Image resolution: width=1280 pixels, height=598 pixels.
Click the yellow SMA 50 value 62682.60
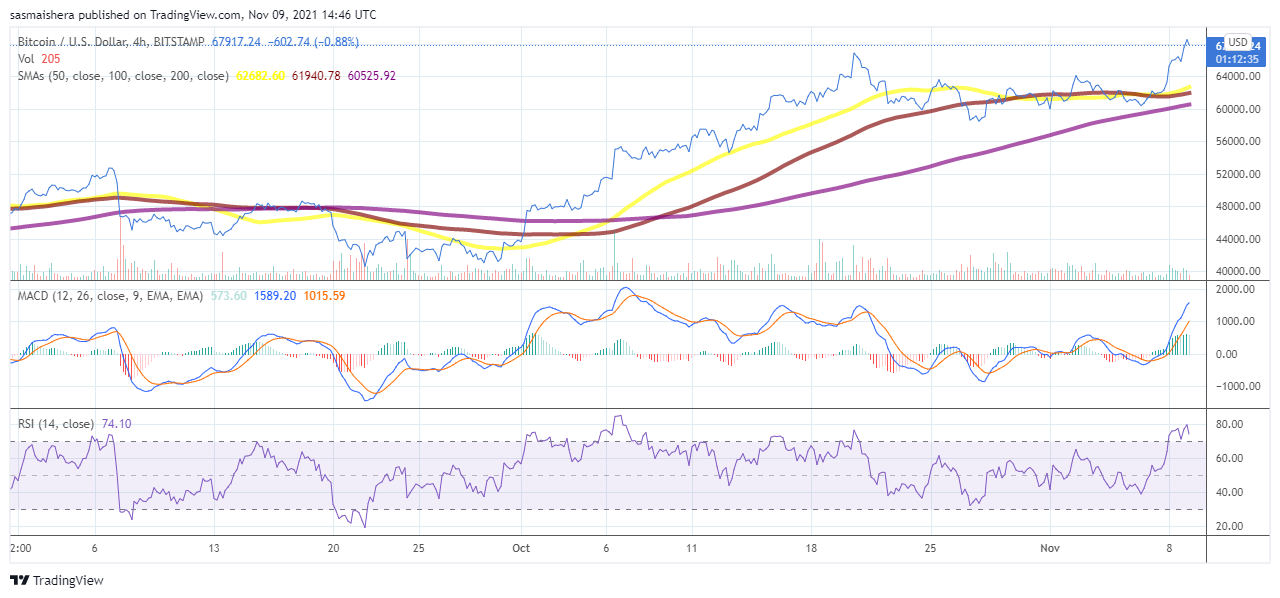[x=260, y=76]
